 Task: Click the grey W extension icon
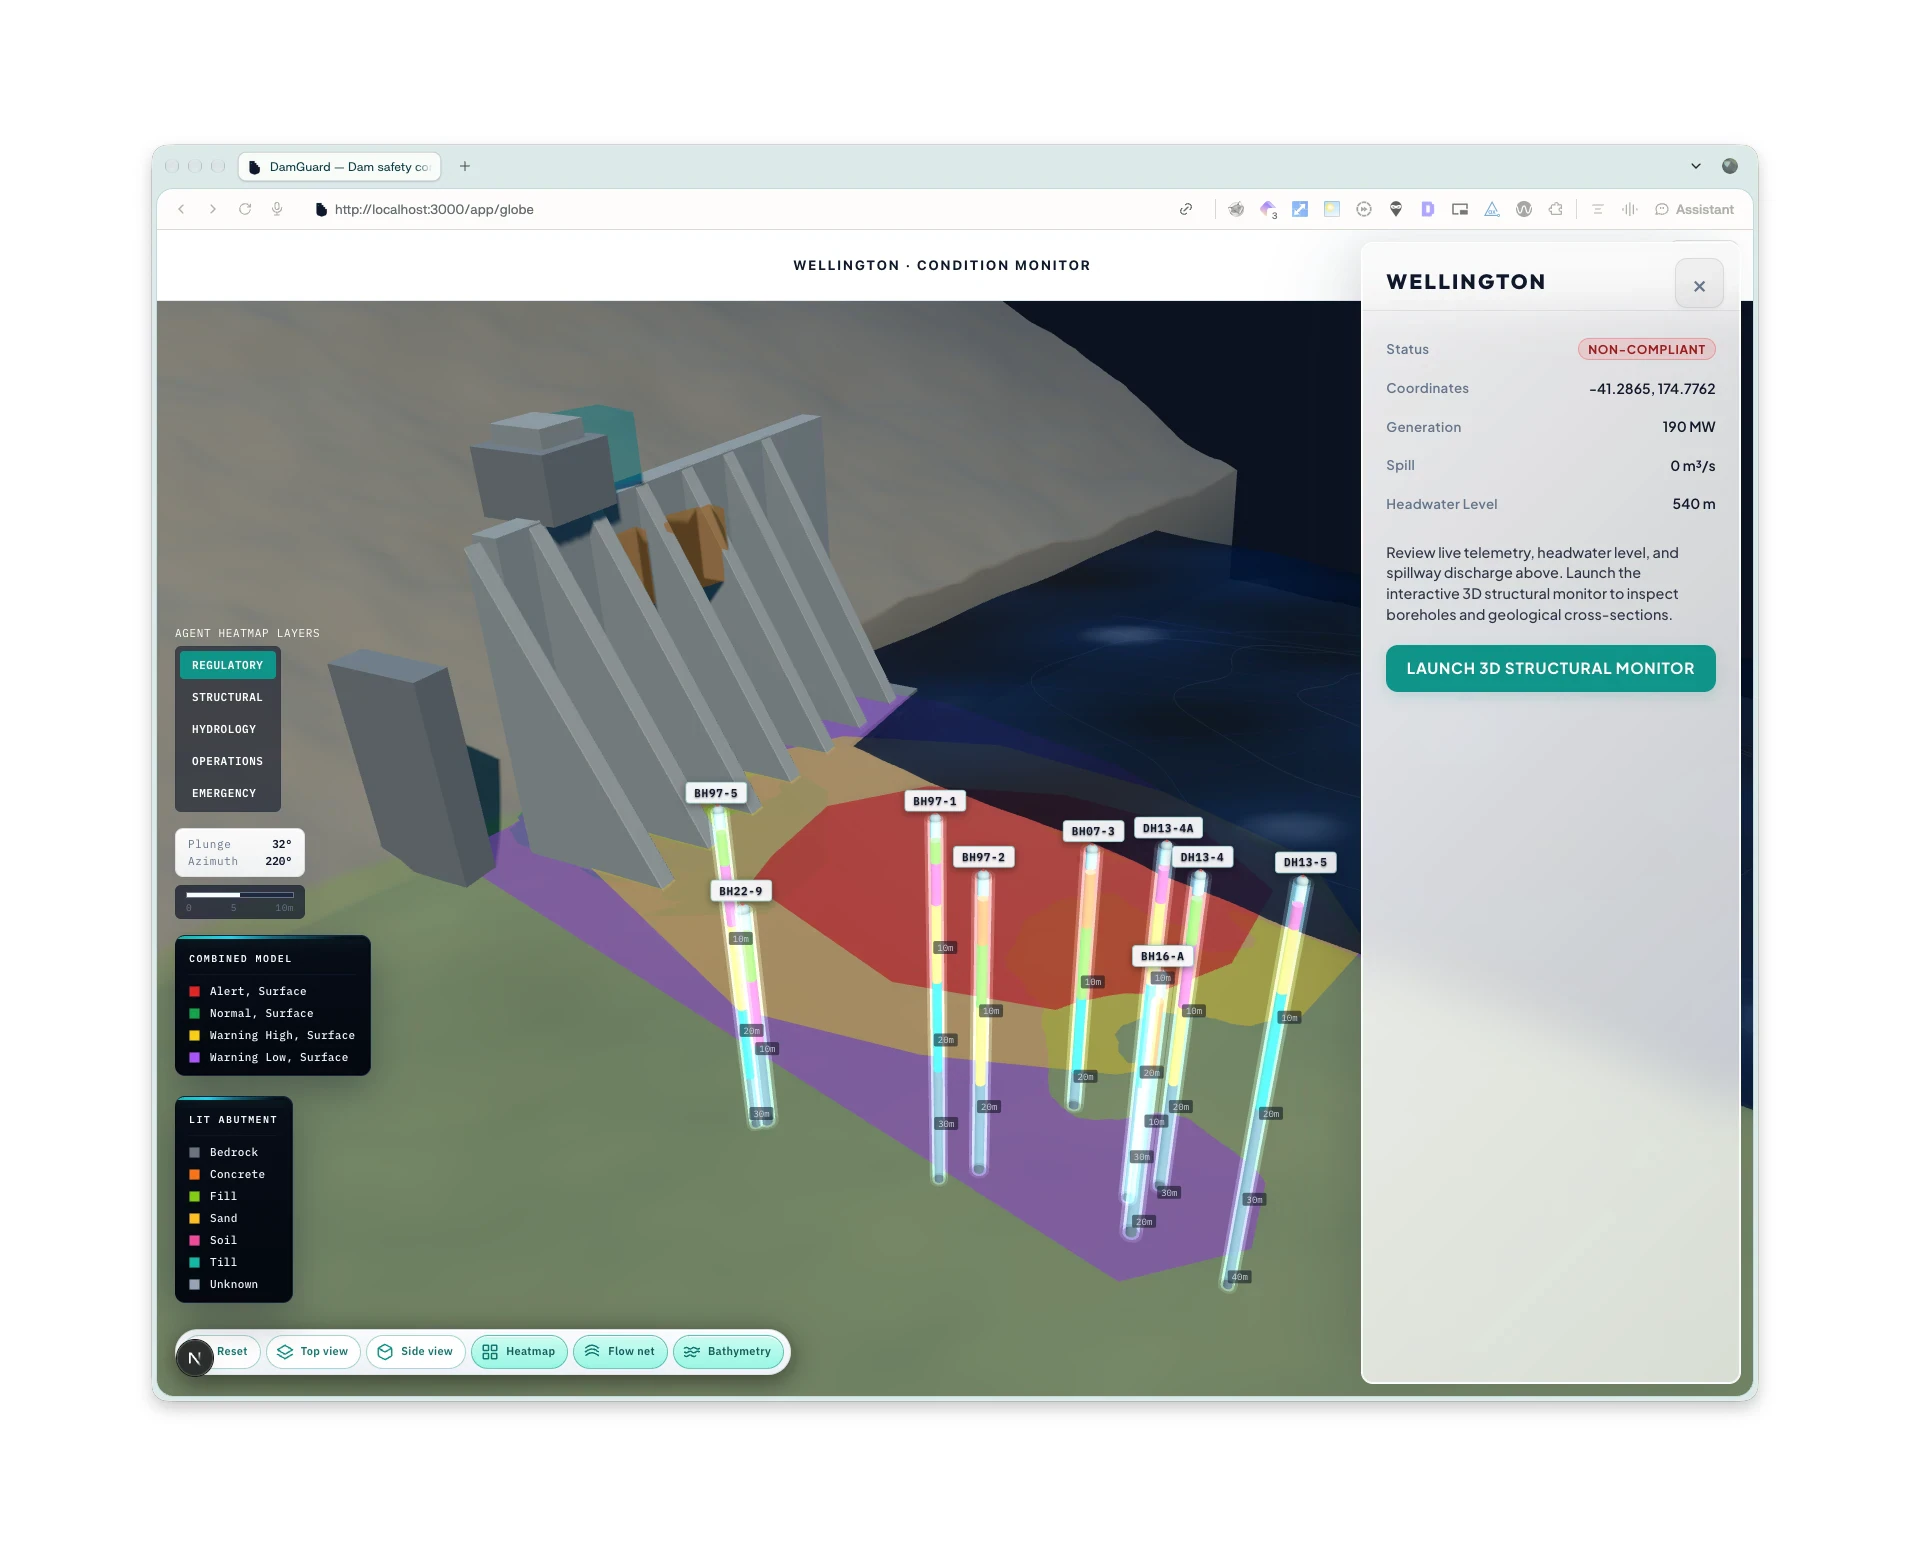[1524, 209]
